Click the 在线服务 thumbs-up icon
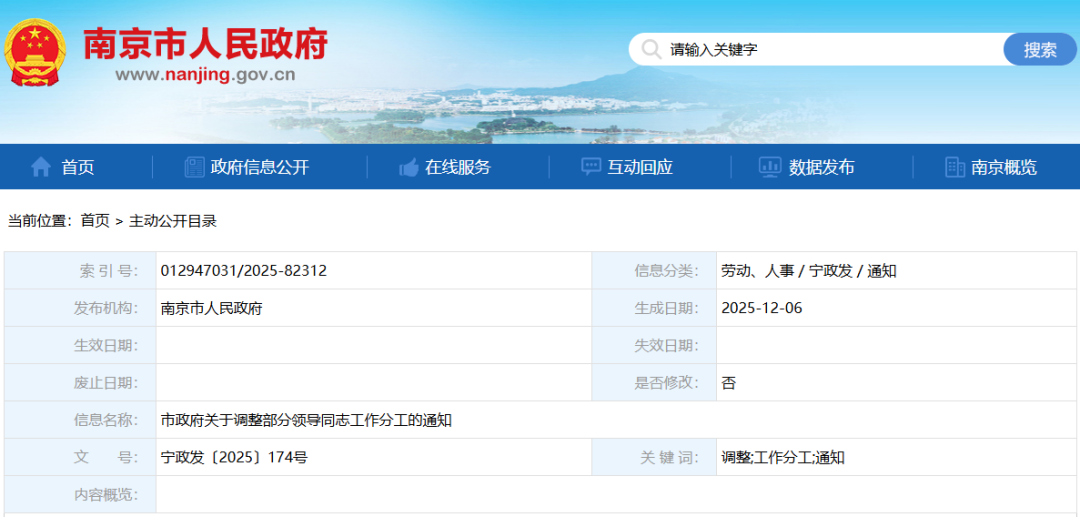This screenshot has width=1080, height=517. [x=408, y=167]
